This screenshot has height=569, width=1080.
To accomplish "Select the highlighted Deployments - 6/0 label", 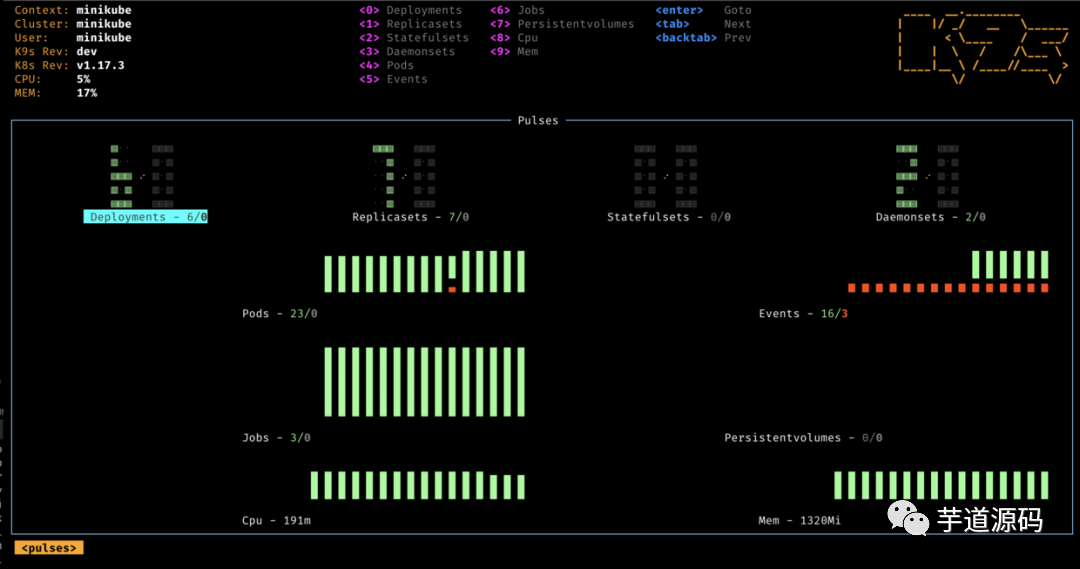I will coord(146,217).
